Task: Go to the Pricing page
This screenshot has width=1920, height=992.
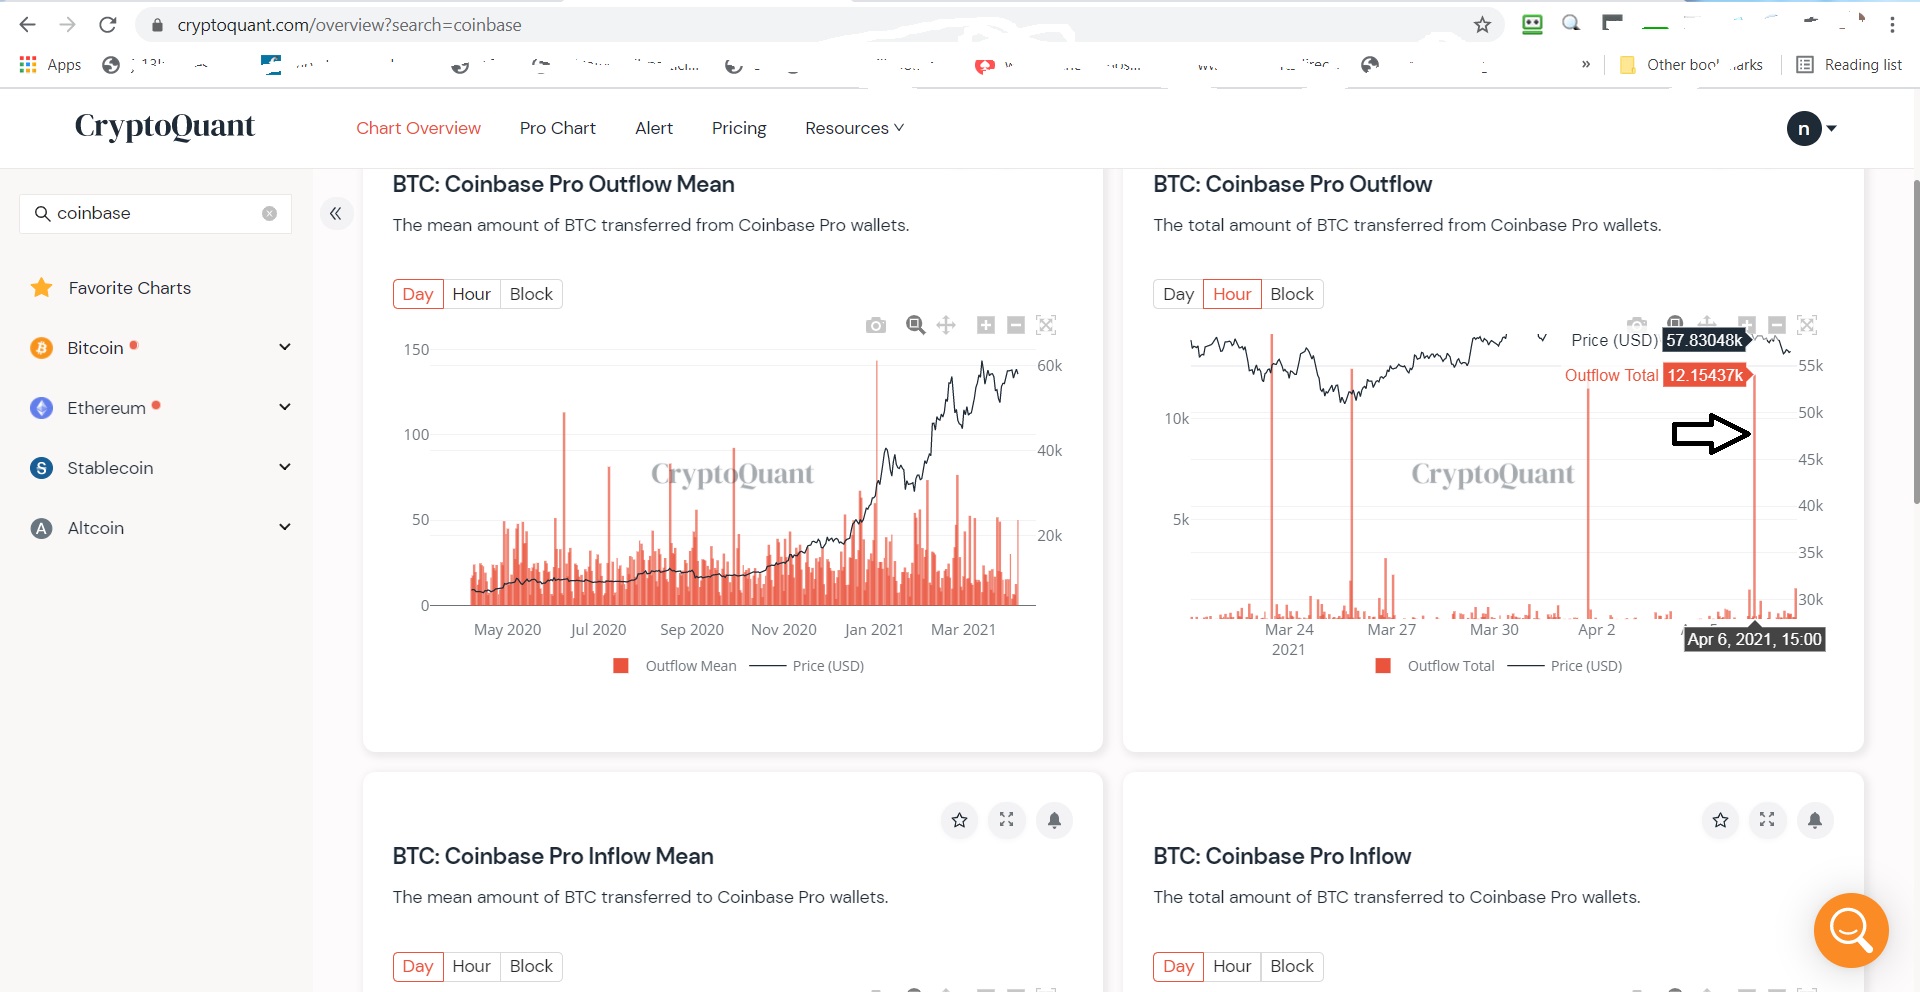Action: click(739, 128)
